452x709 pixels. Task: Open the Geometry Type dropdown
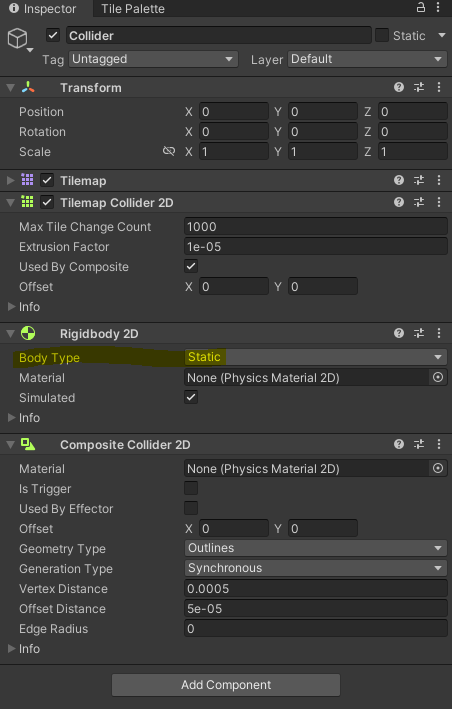[x=315, y=548]
